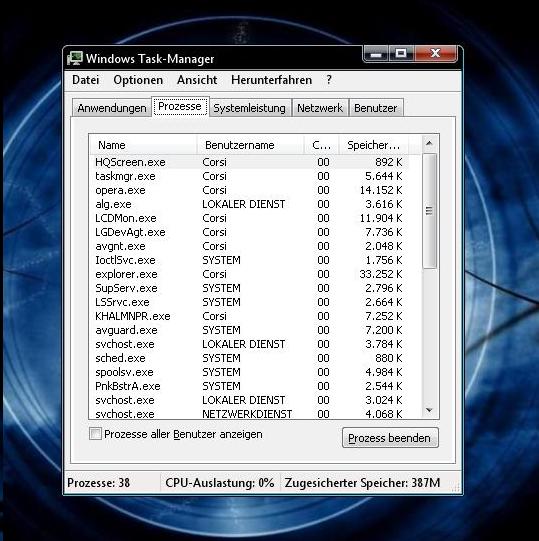This screenshot has width=539, height=541.
Task: Open the Datei menu
Action: tap(86, 80)
